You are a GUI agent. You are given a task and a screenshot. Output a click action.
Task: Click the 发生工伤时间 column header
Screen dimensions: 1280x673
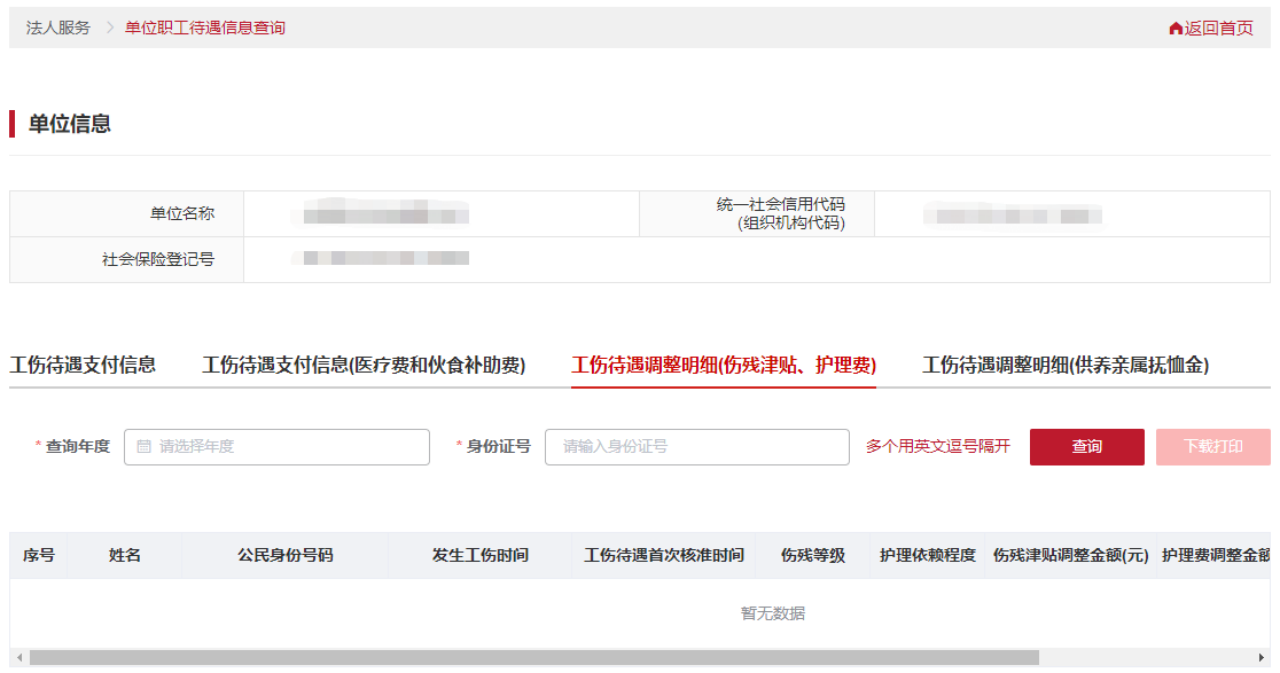(x=480, y=555)
